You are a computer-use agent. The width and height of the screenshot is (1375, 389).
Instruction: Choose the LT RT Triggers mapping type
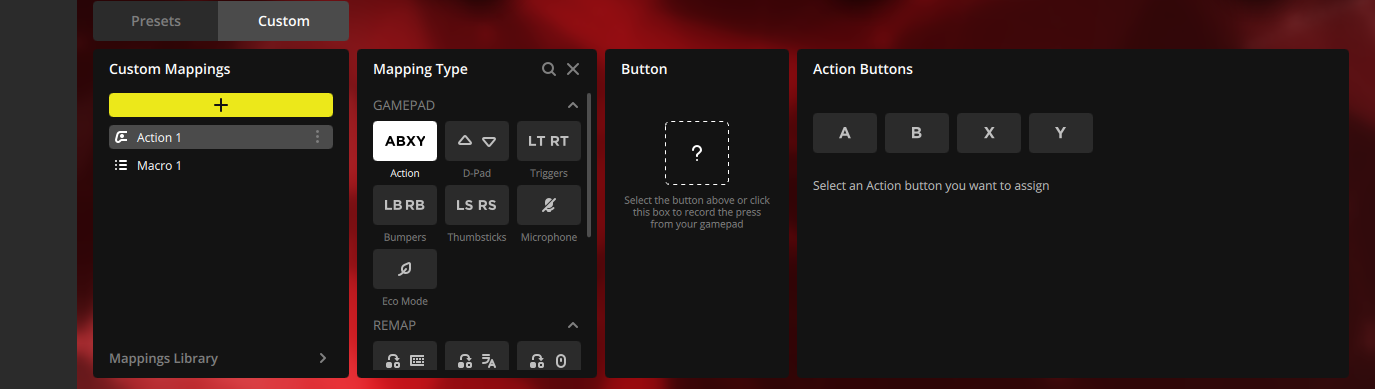(x=549, y=141)
